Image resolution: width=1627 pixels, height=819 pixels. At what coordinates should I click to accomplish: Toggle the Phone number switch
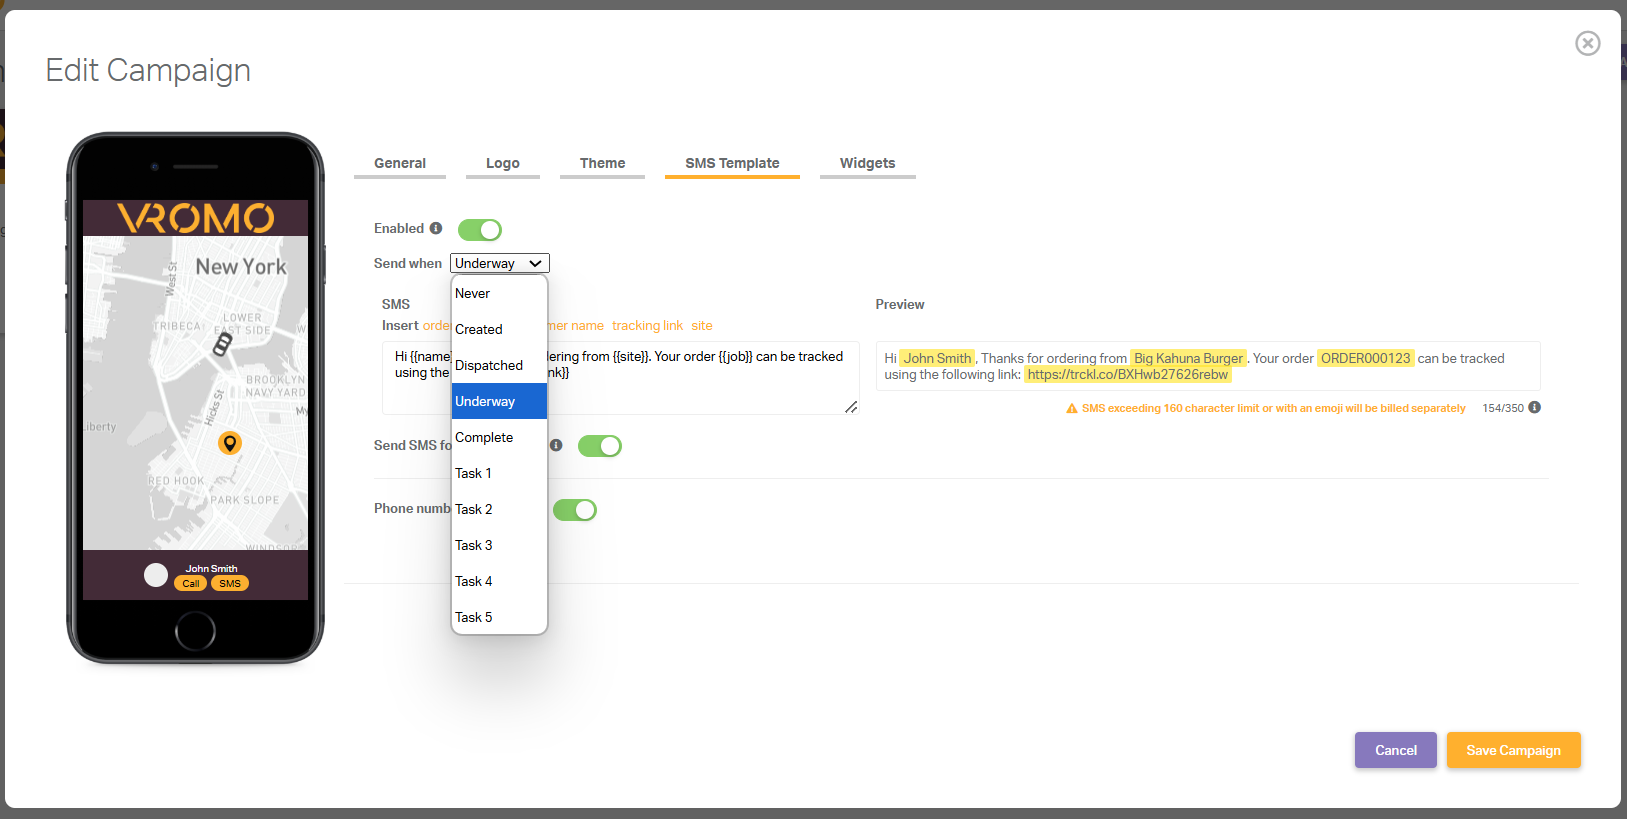coord(575,510)
